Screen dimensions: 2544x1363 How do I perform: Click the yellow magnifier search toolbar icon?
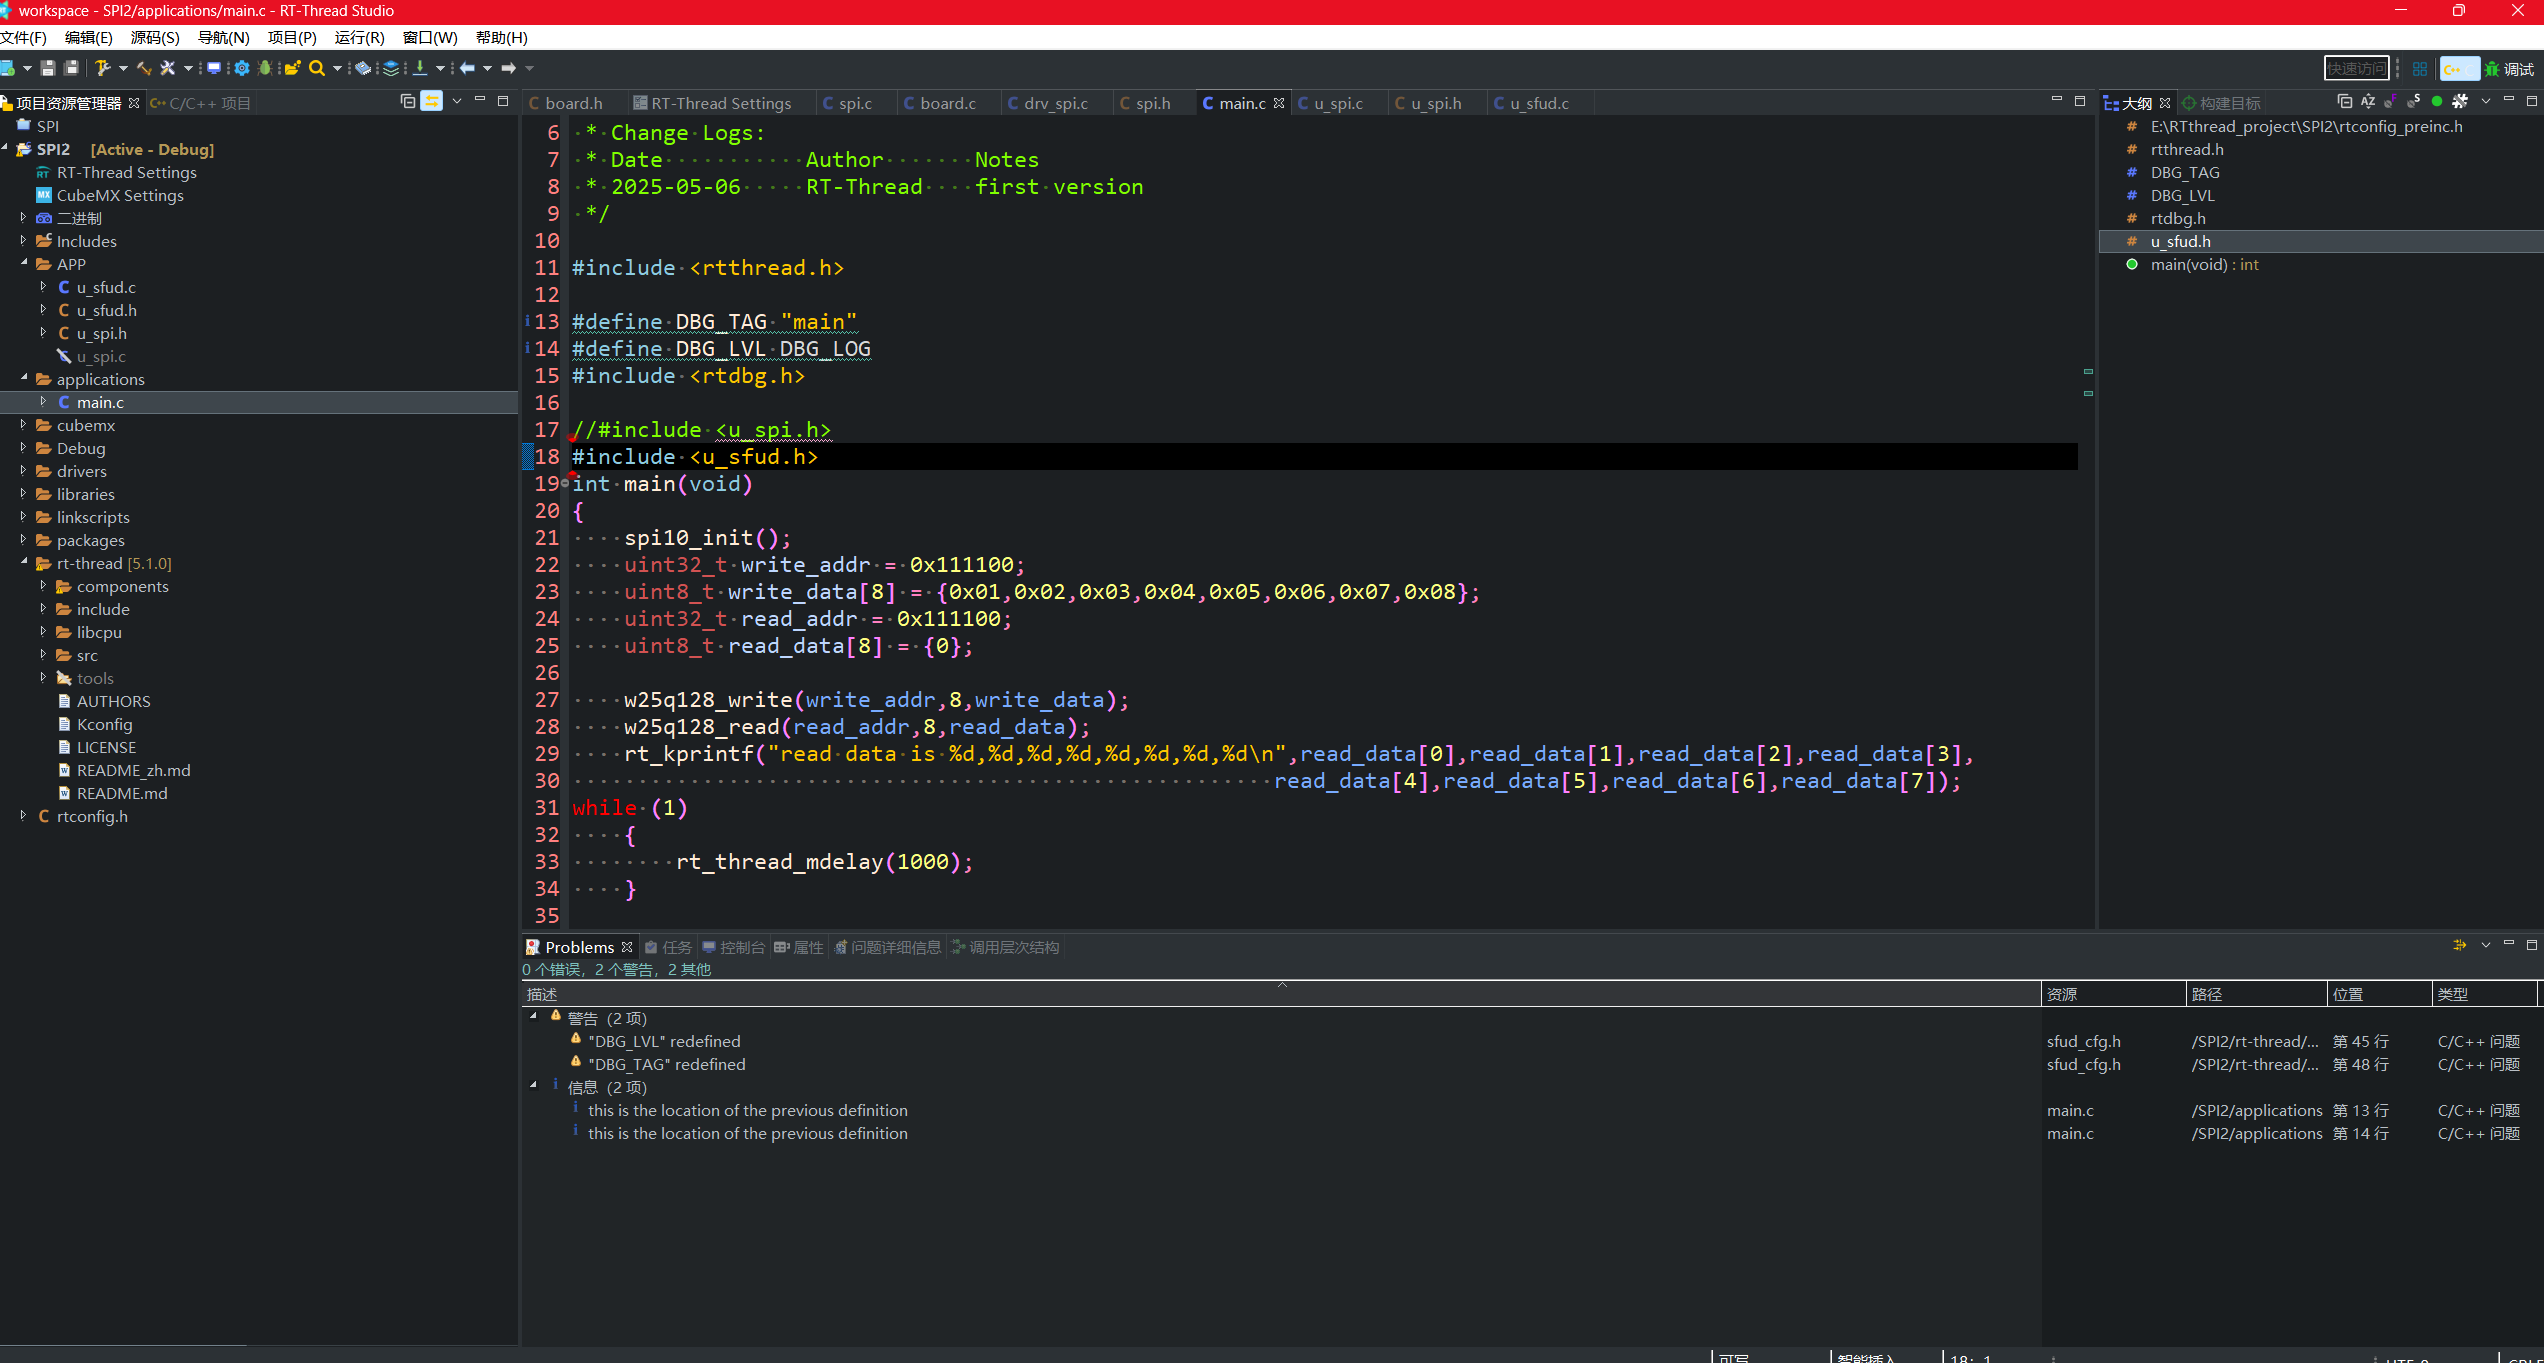click(316, 68)
